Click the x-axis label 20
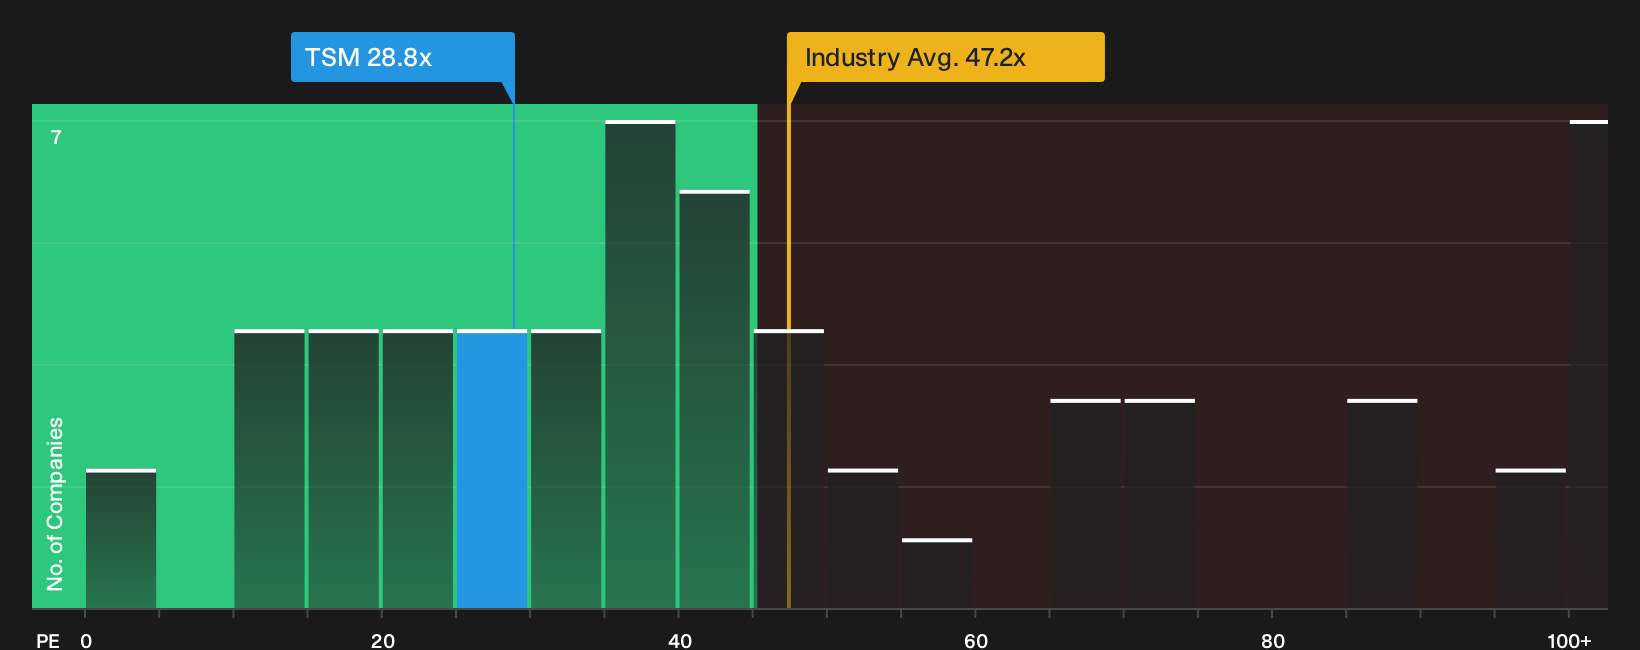 pyautogui.click(x=383, y=640)
